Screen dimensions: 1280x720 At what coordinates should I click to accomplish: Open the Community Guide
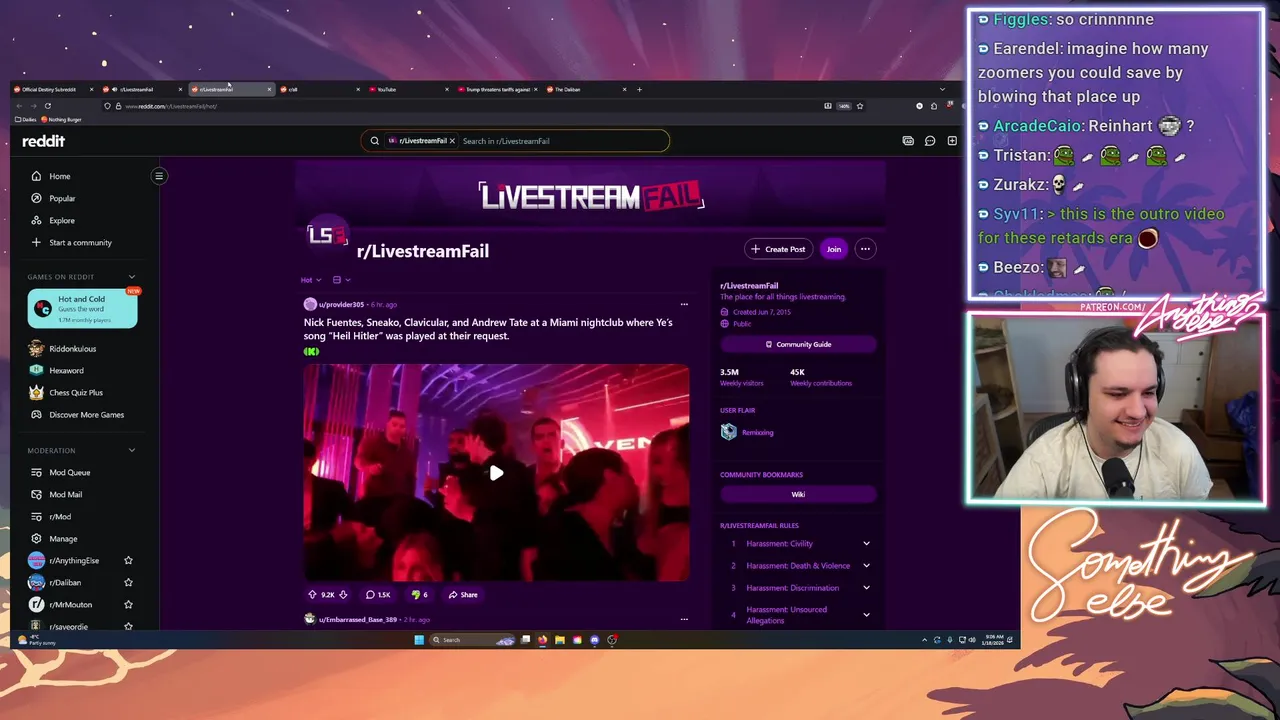(798, 344)
